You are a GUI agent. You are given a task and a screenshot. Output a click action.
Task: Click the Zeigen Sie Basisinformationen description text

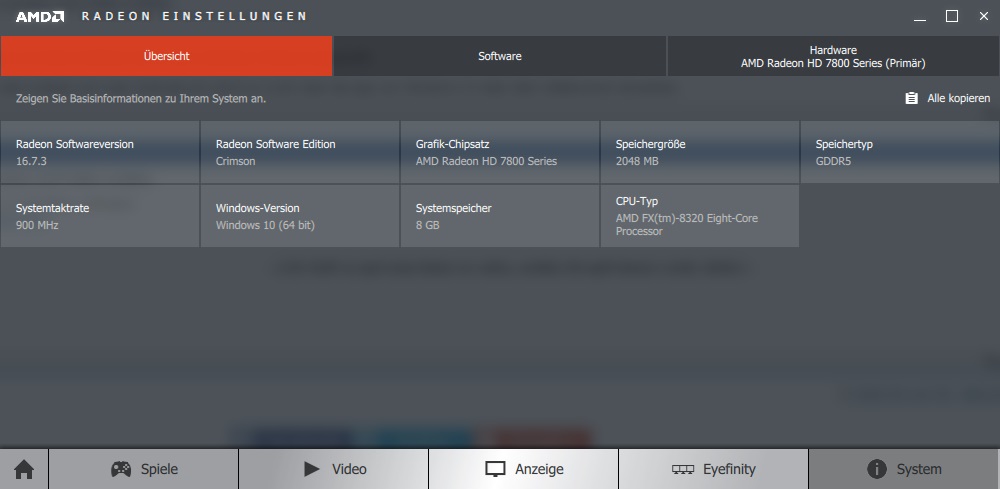141,99
